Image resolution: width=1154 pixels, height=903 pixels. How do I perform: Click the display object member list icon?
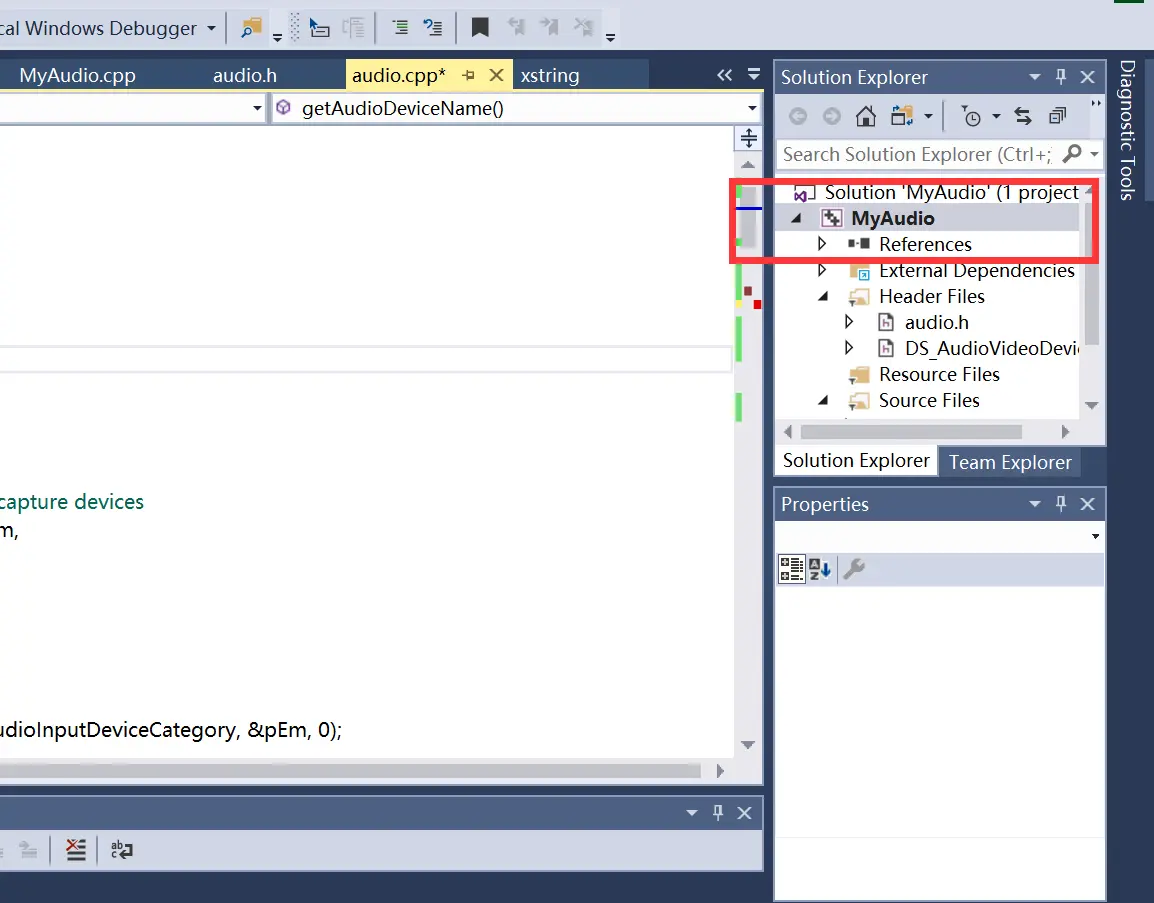coord(319,28)
